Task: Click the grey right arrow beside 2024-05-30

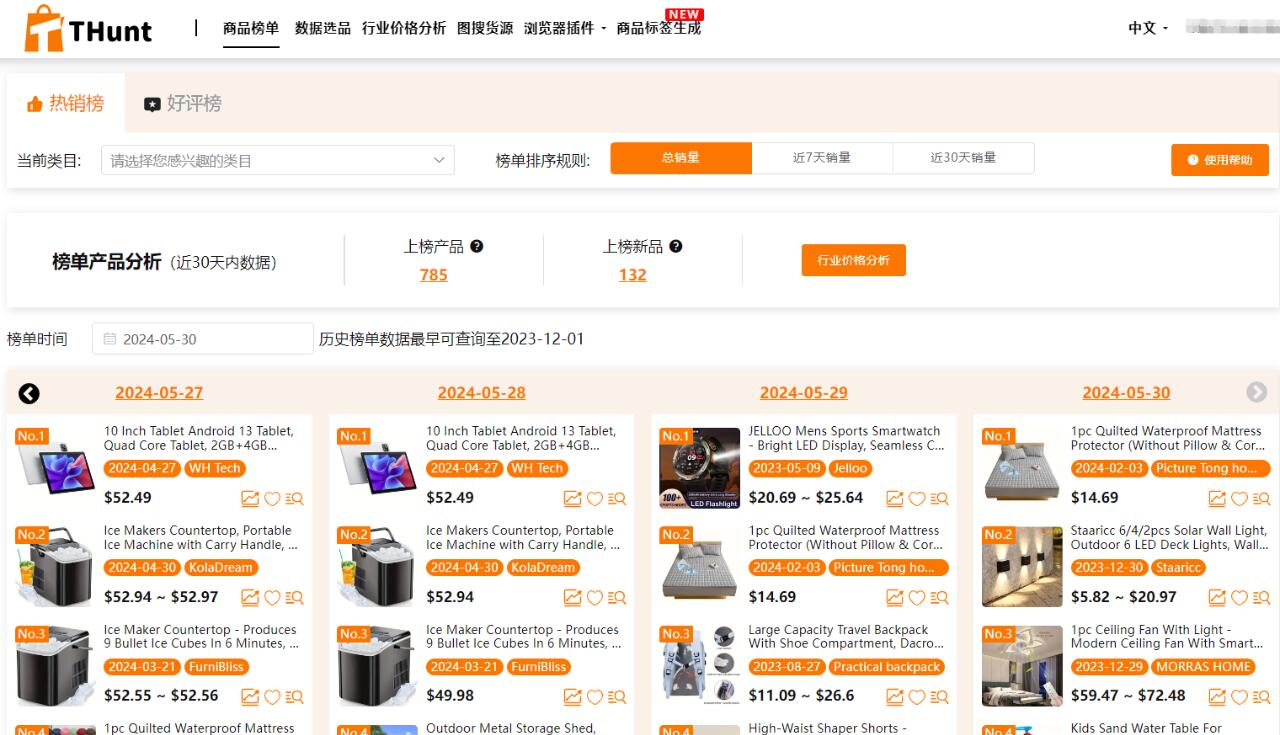Action: [1257, 392]
